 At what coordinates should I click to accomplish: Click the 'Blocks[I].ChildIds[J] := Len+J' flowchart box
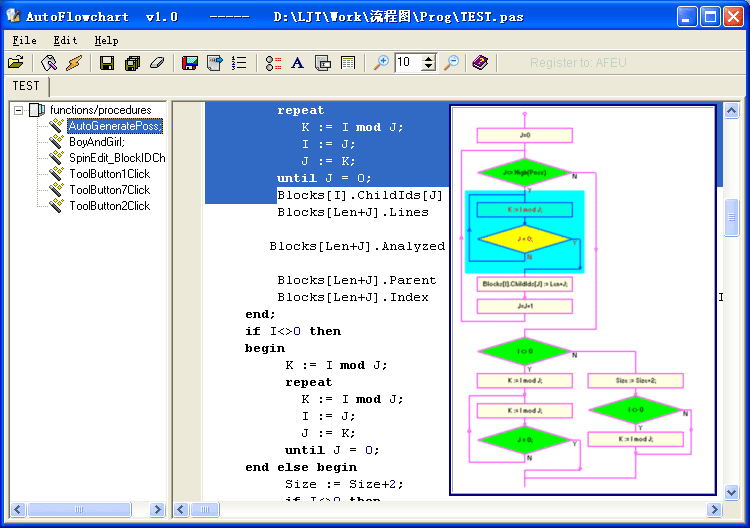point(525,284)
